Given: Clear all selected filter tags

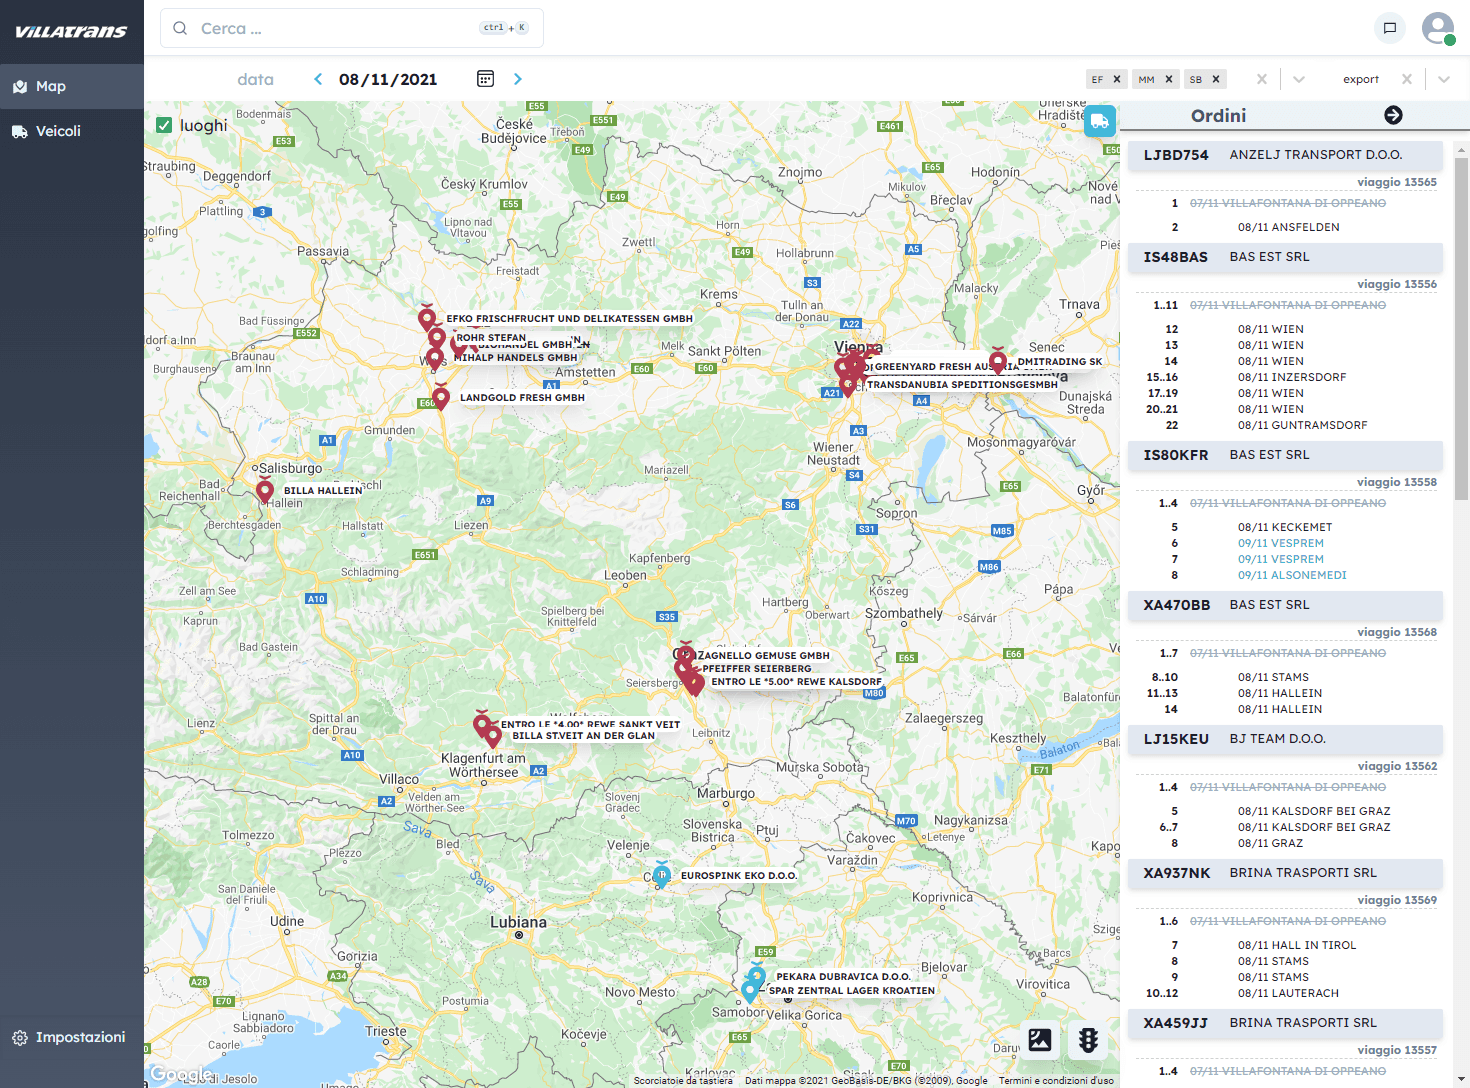Looking at the screenshot, I should (1262, 79).
